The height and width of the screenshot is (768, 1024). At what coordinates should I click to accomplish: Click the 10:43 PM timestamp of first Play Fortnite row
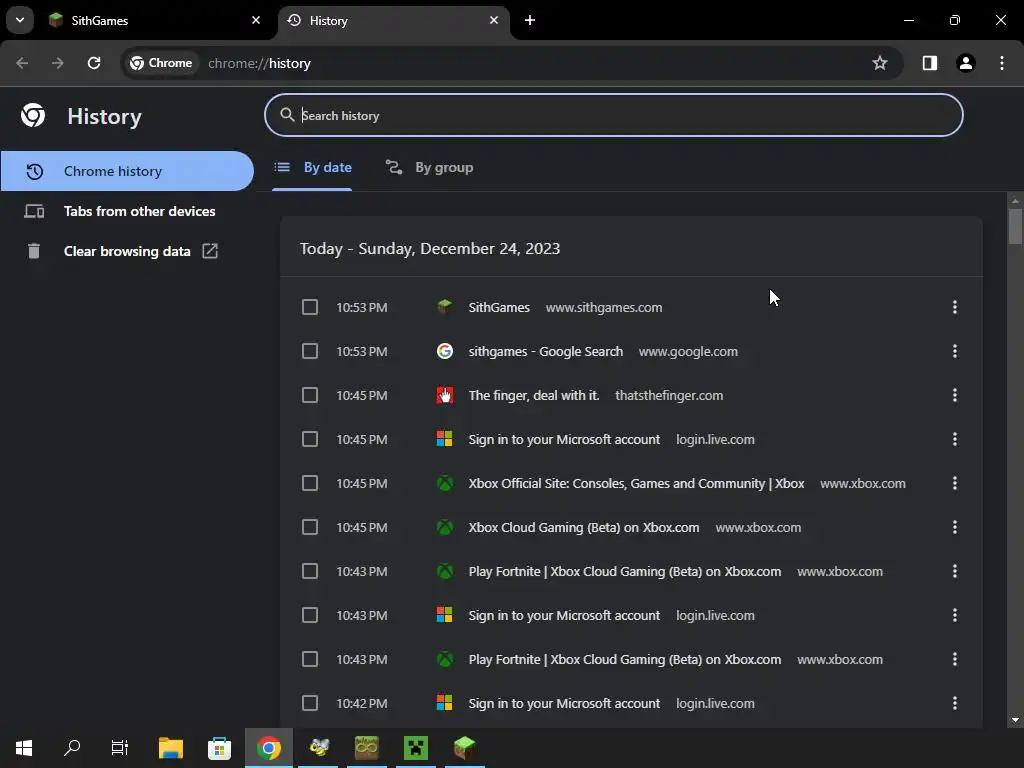(x=362, y=571)
